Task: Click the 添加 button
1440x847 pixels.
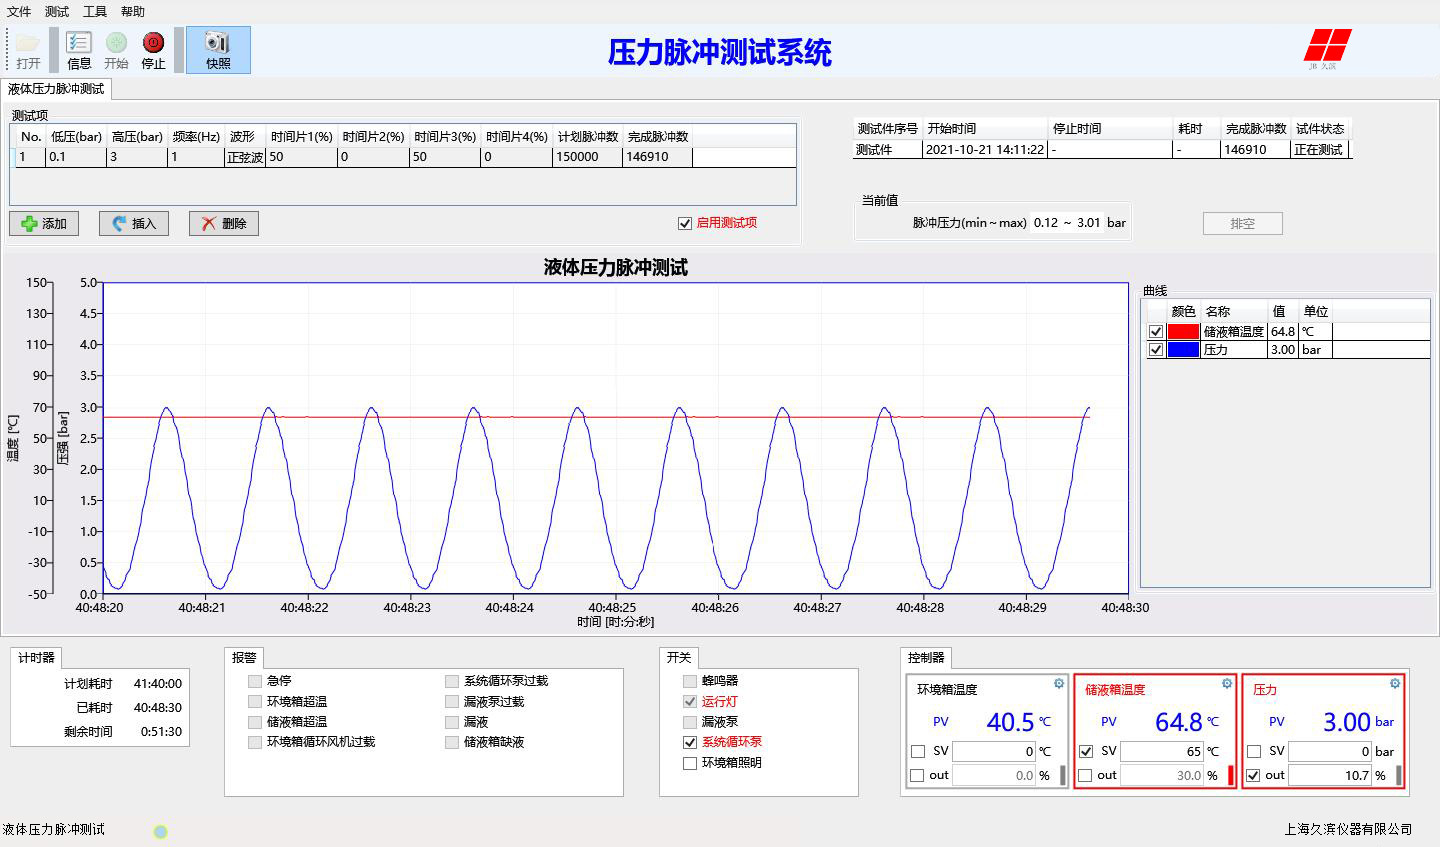Action: click(x=44, y=224)
